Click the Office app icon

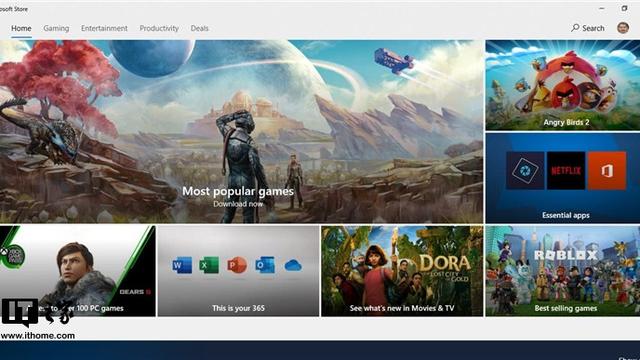[607, 171]
